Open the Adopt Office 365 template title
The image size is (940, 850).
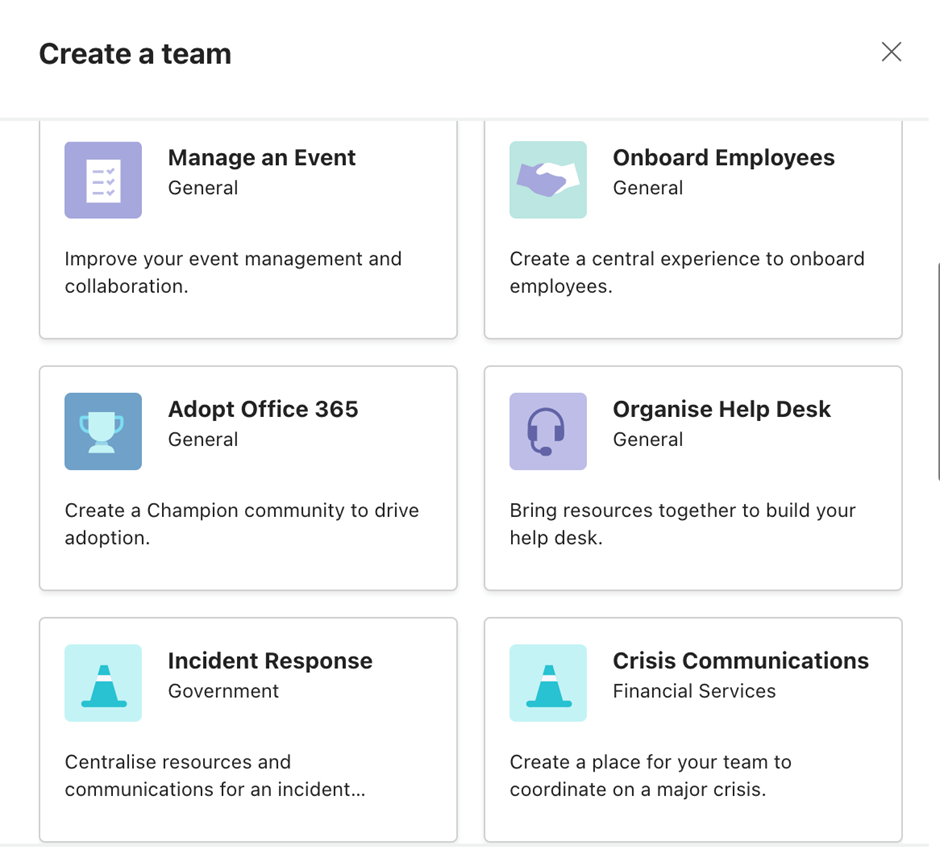click(x=263, y=409)
